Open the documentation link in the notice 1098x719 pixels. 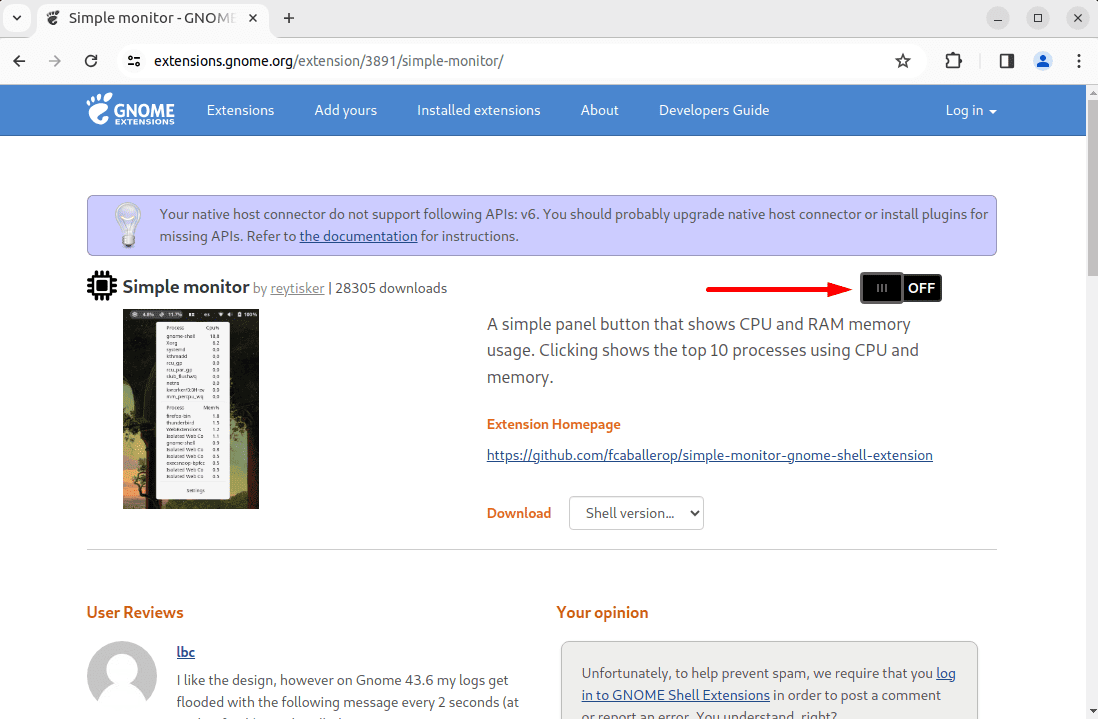(x=359, y=237)
